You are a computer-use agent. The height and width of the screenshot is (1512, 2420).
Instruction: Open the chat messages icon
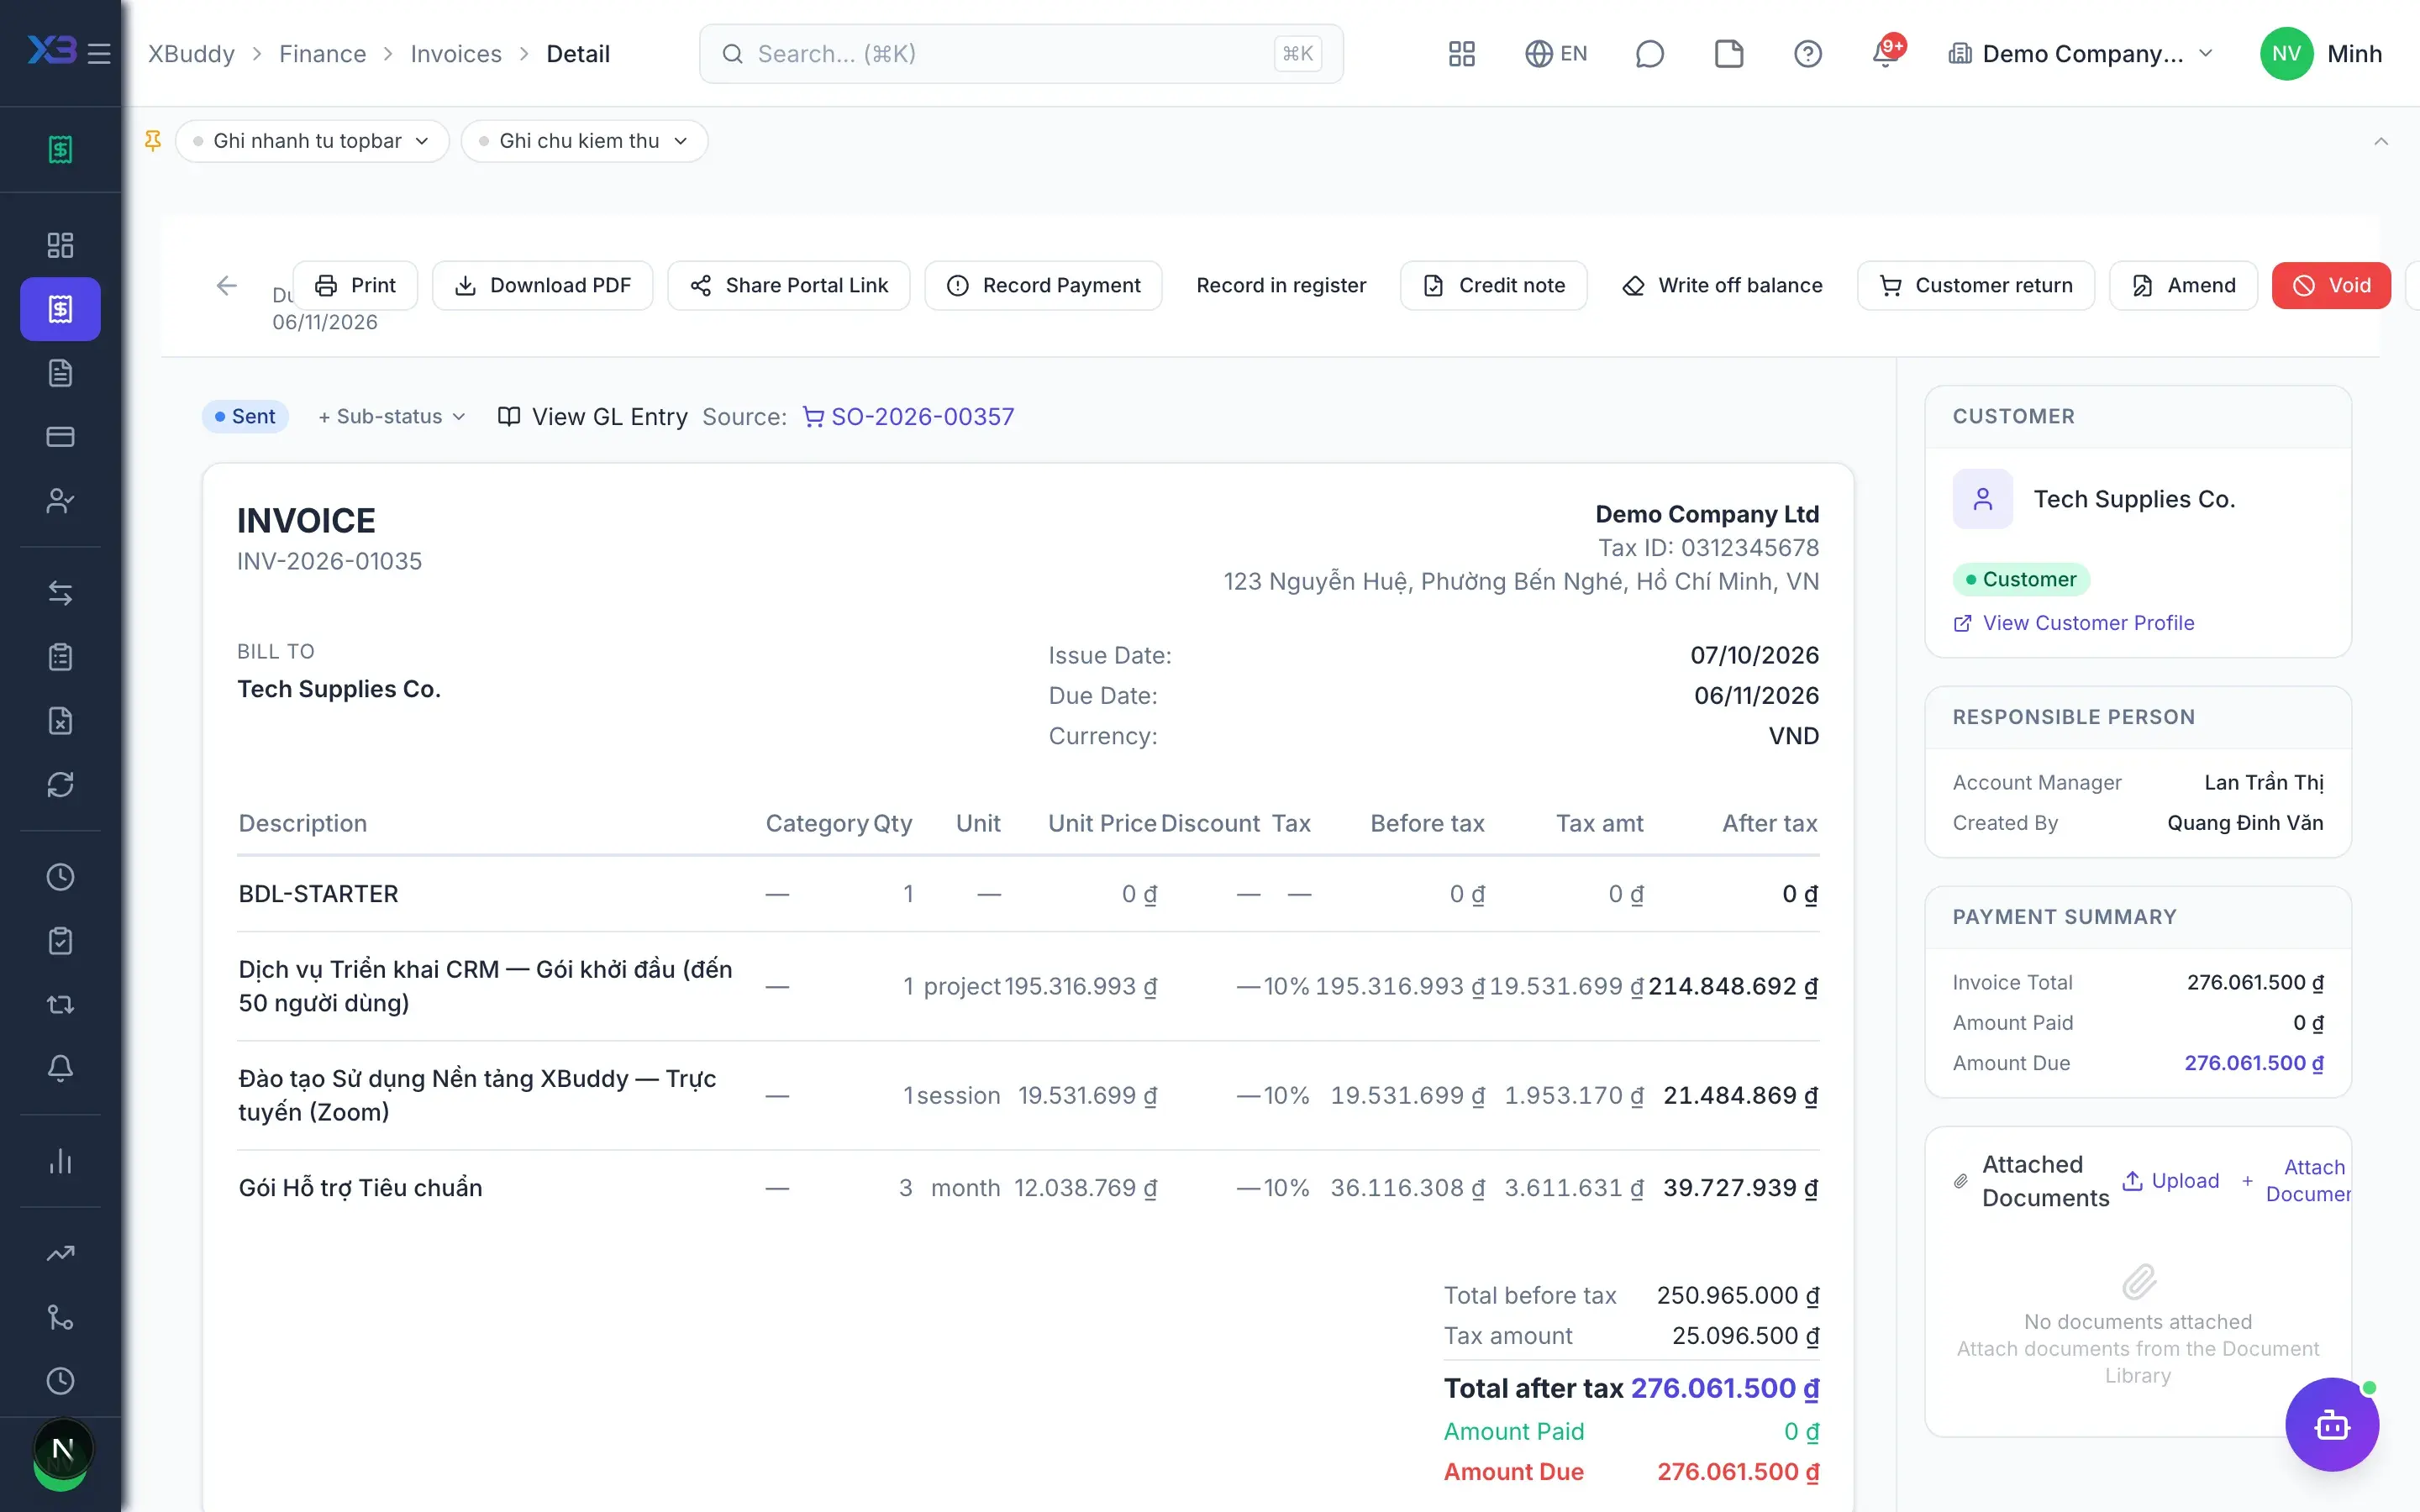(1649, 54)
